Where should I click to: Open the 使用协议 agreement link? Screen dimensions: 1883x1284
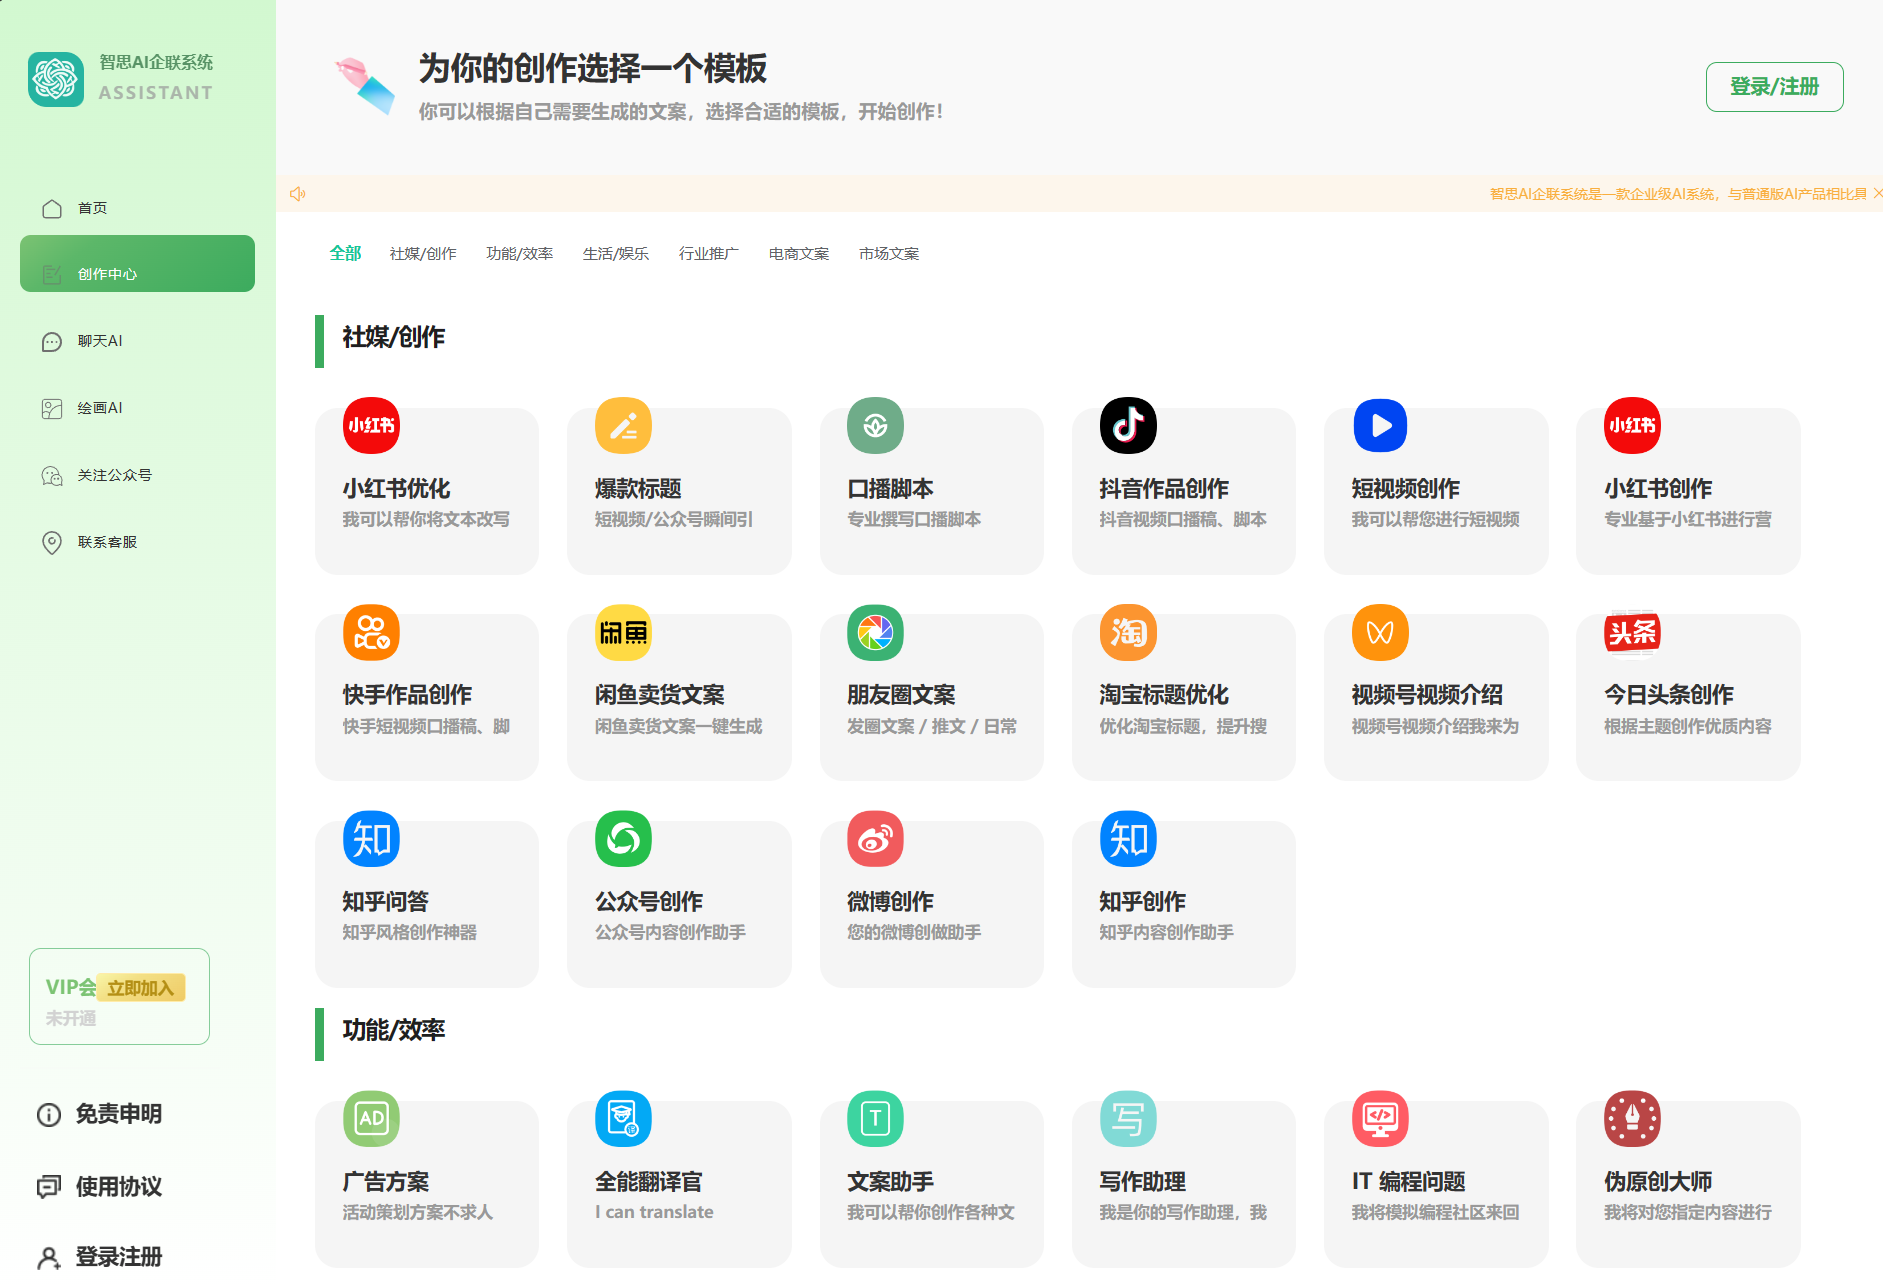pos(117,1187)
